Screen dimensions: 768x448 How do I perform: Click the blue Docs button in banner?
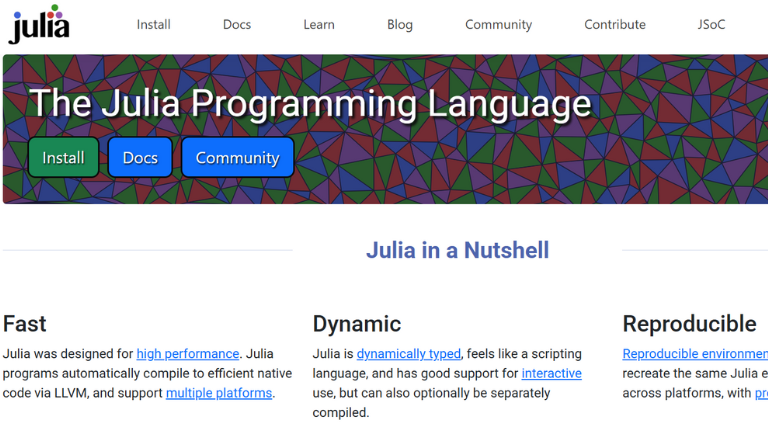pos(140,157)
